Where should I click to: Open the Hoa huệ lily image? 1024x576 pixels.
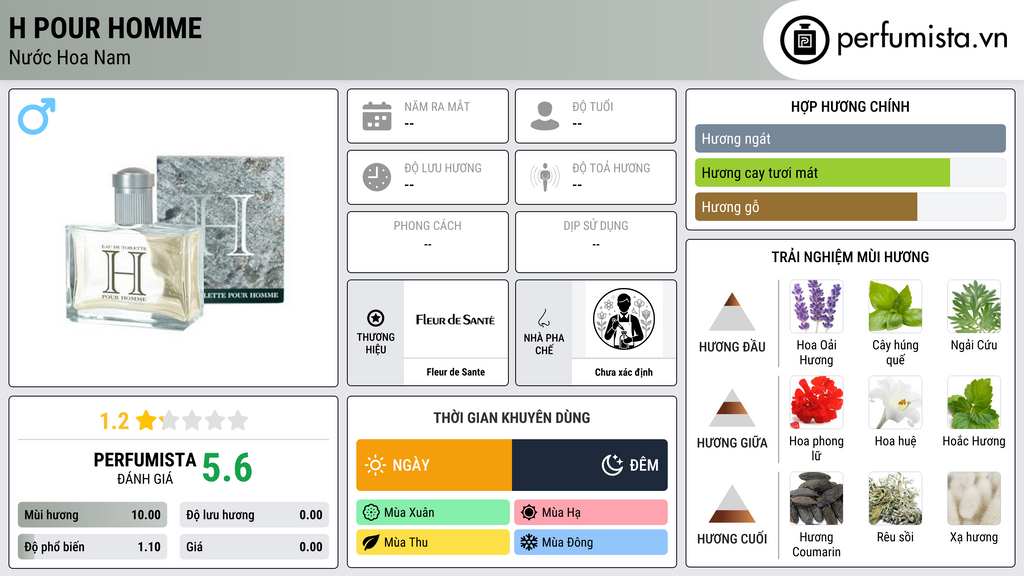pyautogui.click(x=895, y=402)
